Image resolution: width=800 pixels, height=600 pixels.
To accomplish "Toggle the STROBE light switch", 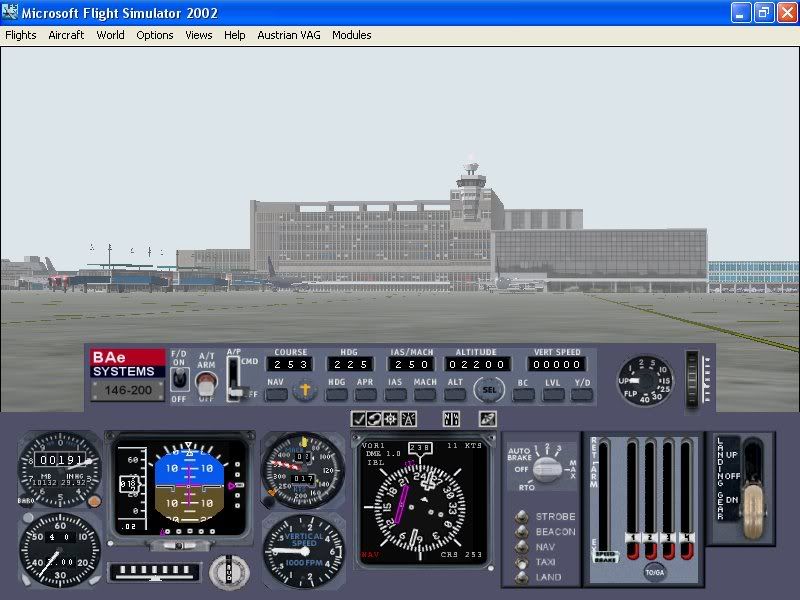I will pyautogui.click(x=525, y=516).
